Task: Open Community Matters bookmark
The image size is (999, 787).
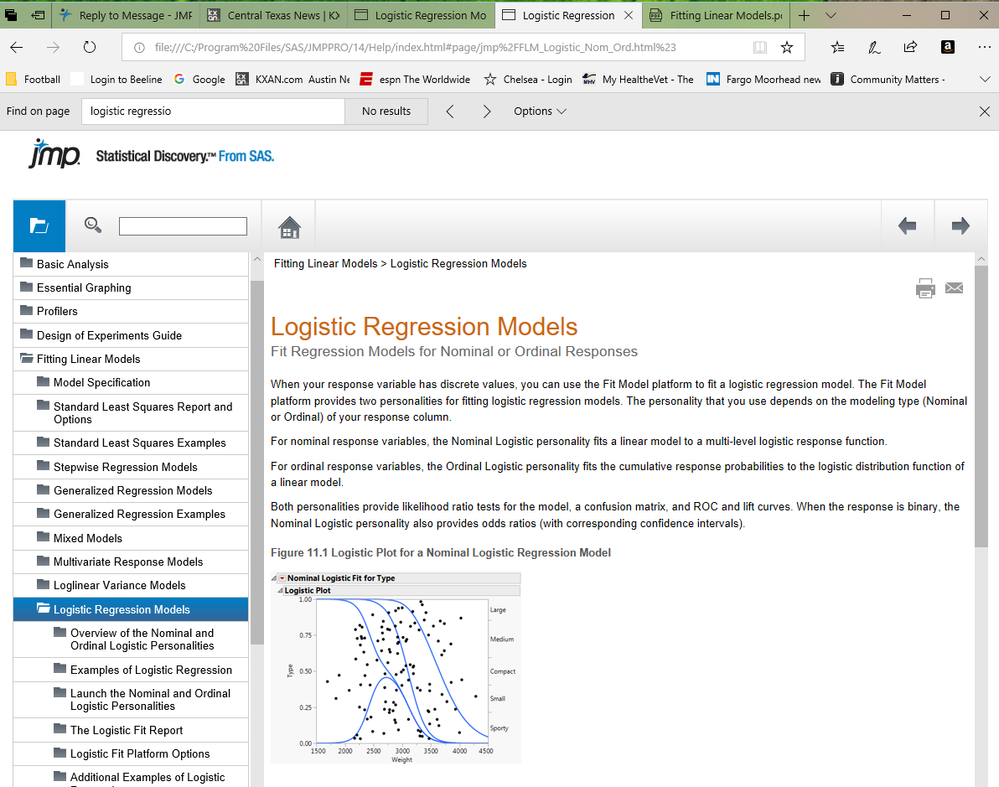Action: pyautogui.click(x=888, y=80)
